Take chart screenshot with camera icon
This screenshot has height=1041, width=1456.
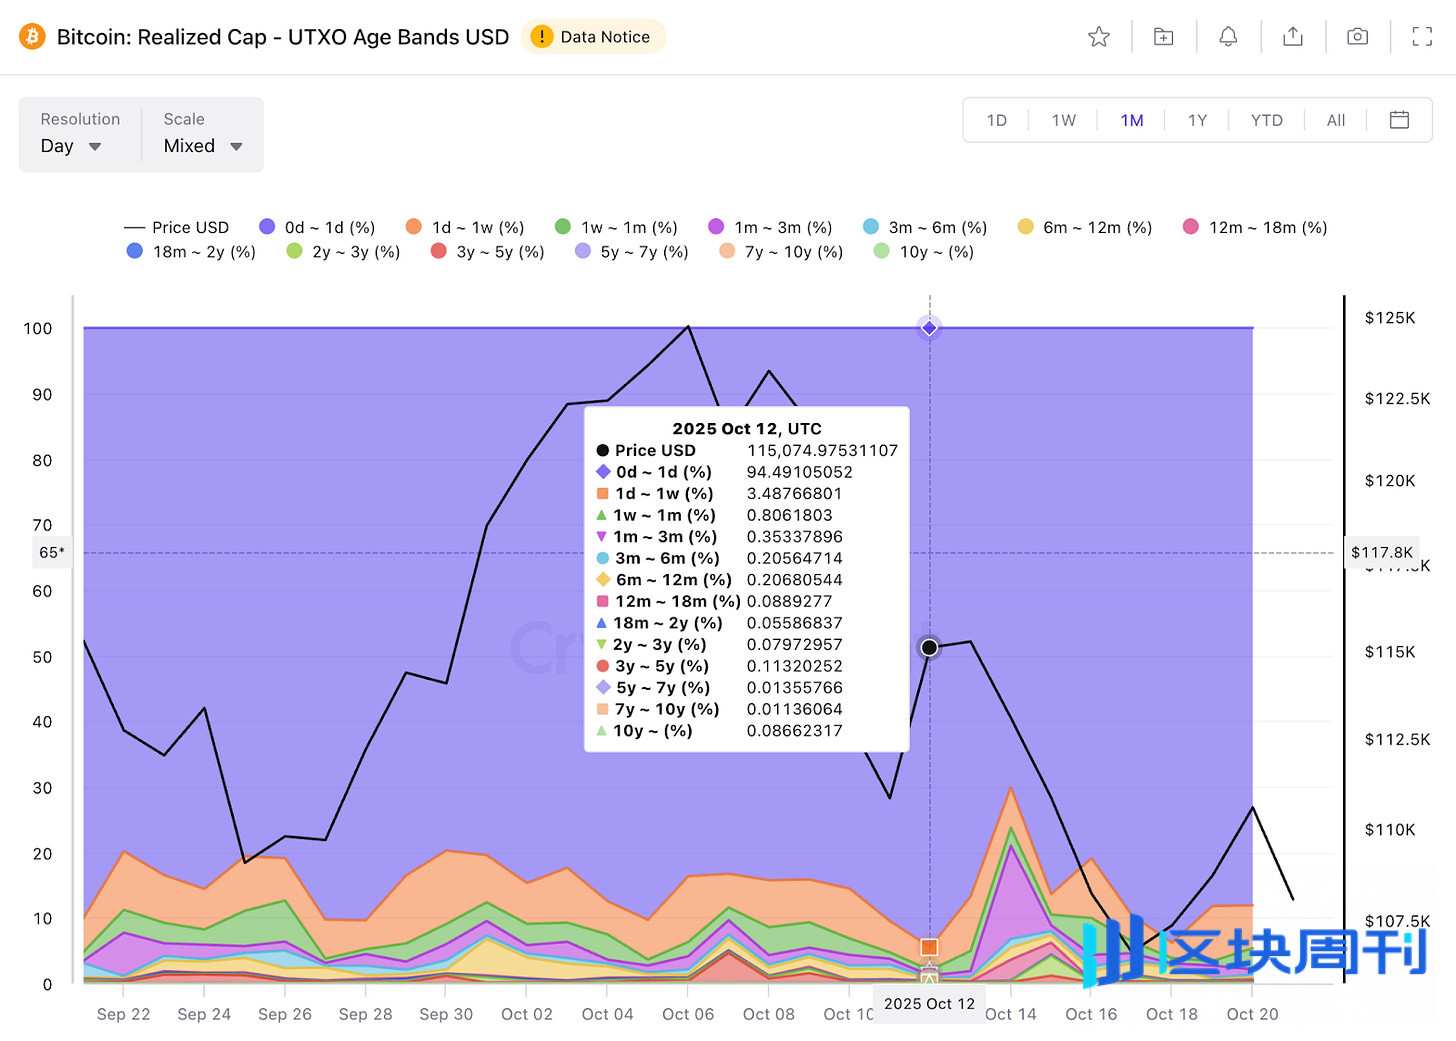tap(1357, 37)
